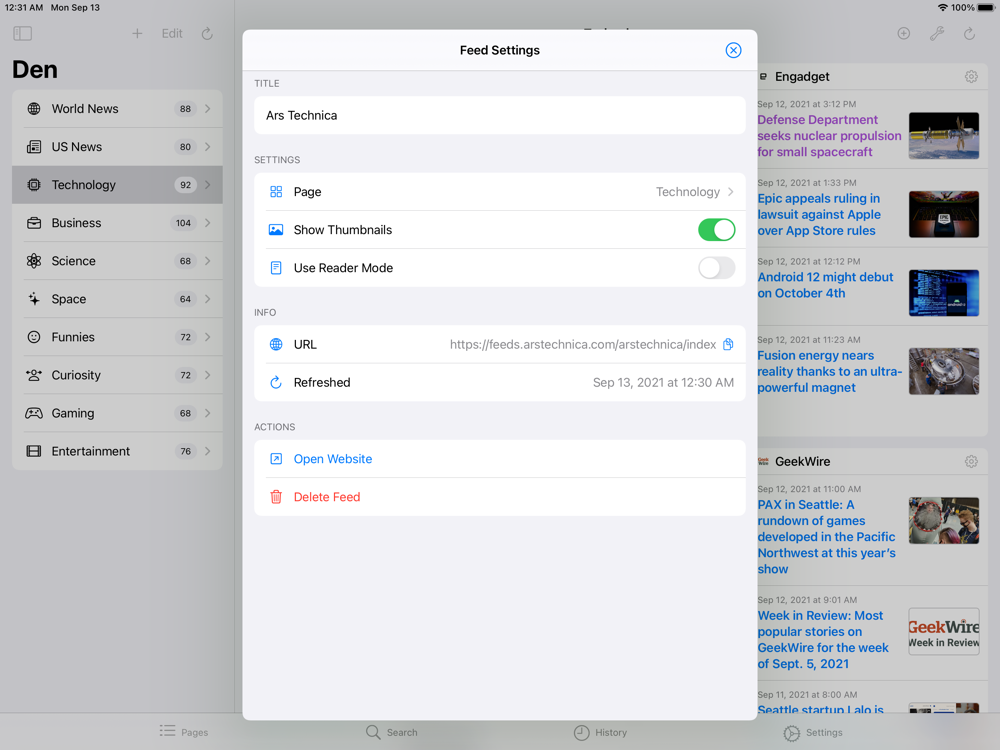Select the Technology page row
The height and width of the screenshot is (750, 1000).
tap(117, 185)
